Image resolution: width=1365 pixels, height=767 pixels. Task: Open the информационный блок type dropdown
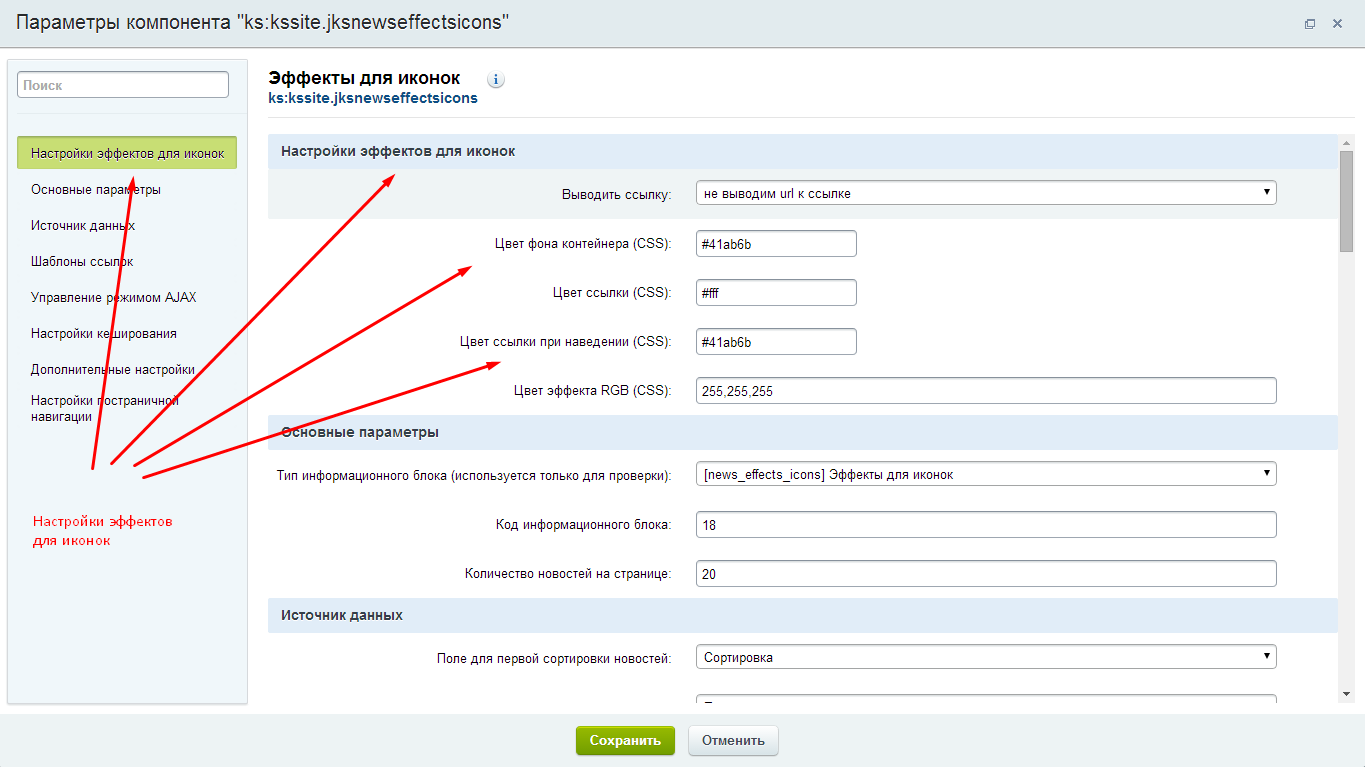pos(985,473)
